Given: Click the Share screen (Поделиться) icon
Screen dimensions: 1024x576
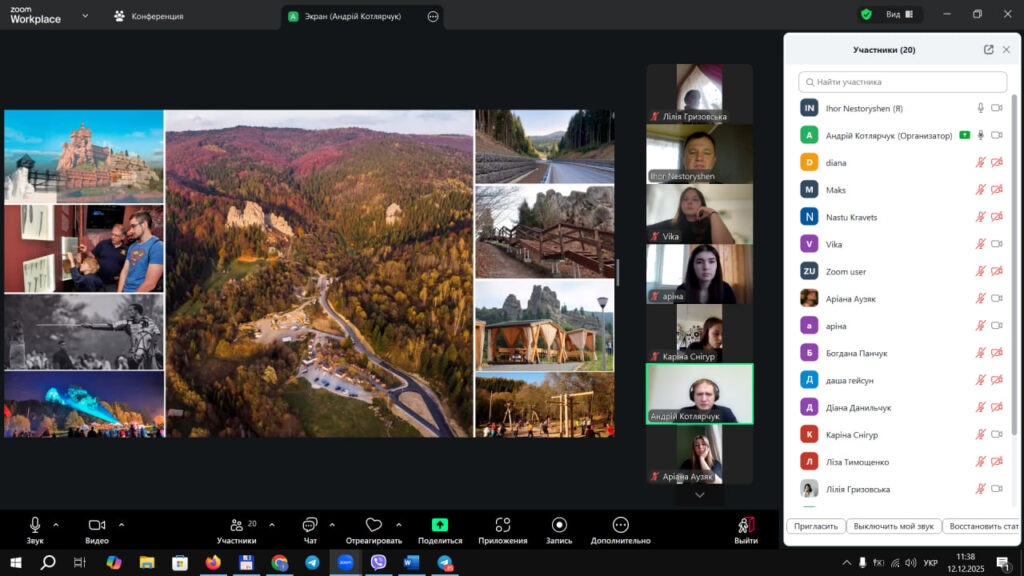Looking at the screenshot, I should tap(439, 525).
